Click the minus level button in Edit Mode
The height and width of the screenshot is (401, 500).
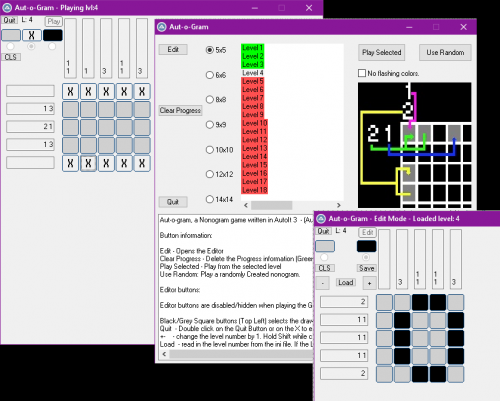(323, 283)
